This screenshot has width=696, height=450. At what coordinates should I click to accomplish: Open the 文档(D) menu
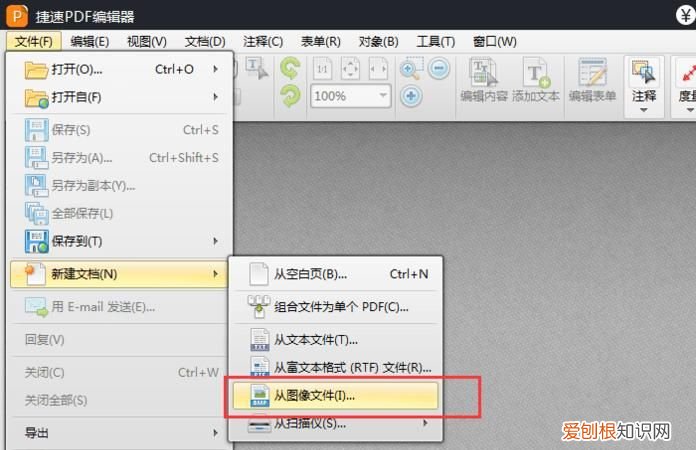pyautogui.click(x=205, y=41)
